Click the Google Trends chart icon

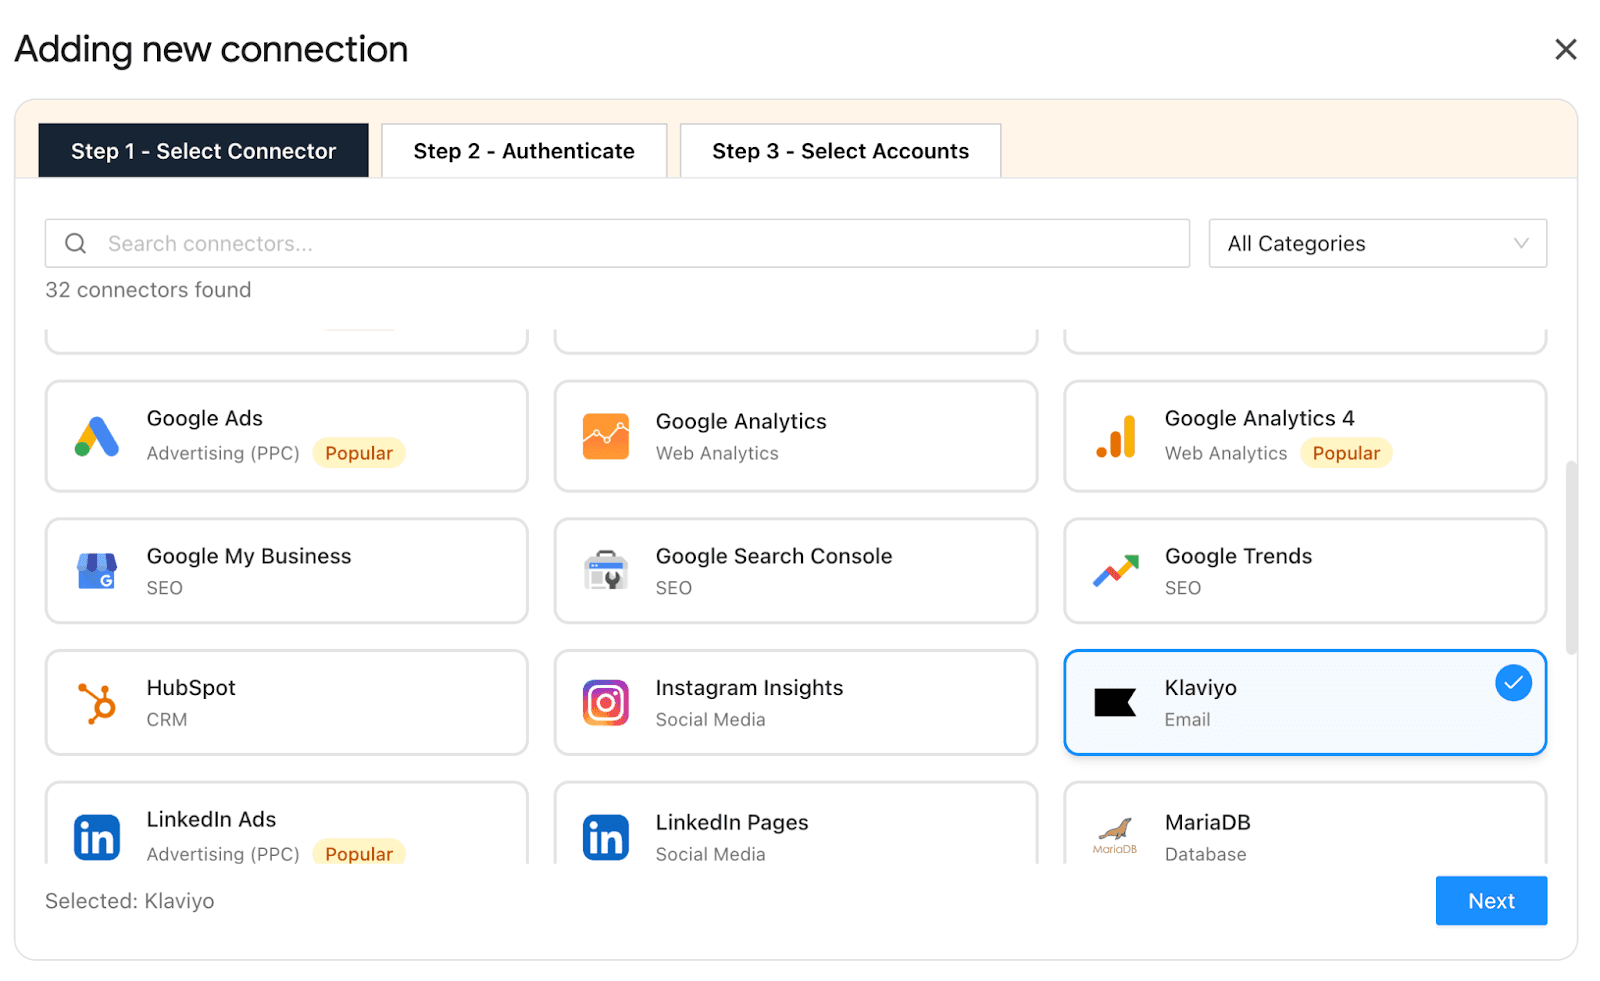(x=1114, y=571)
